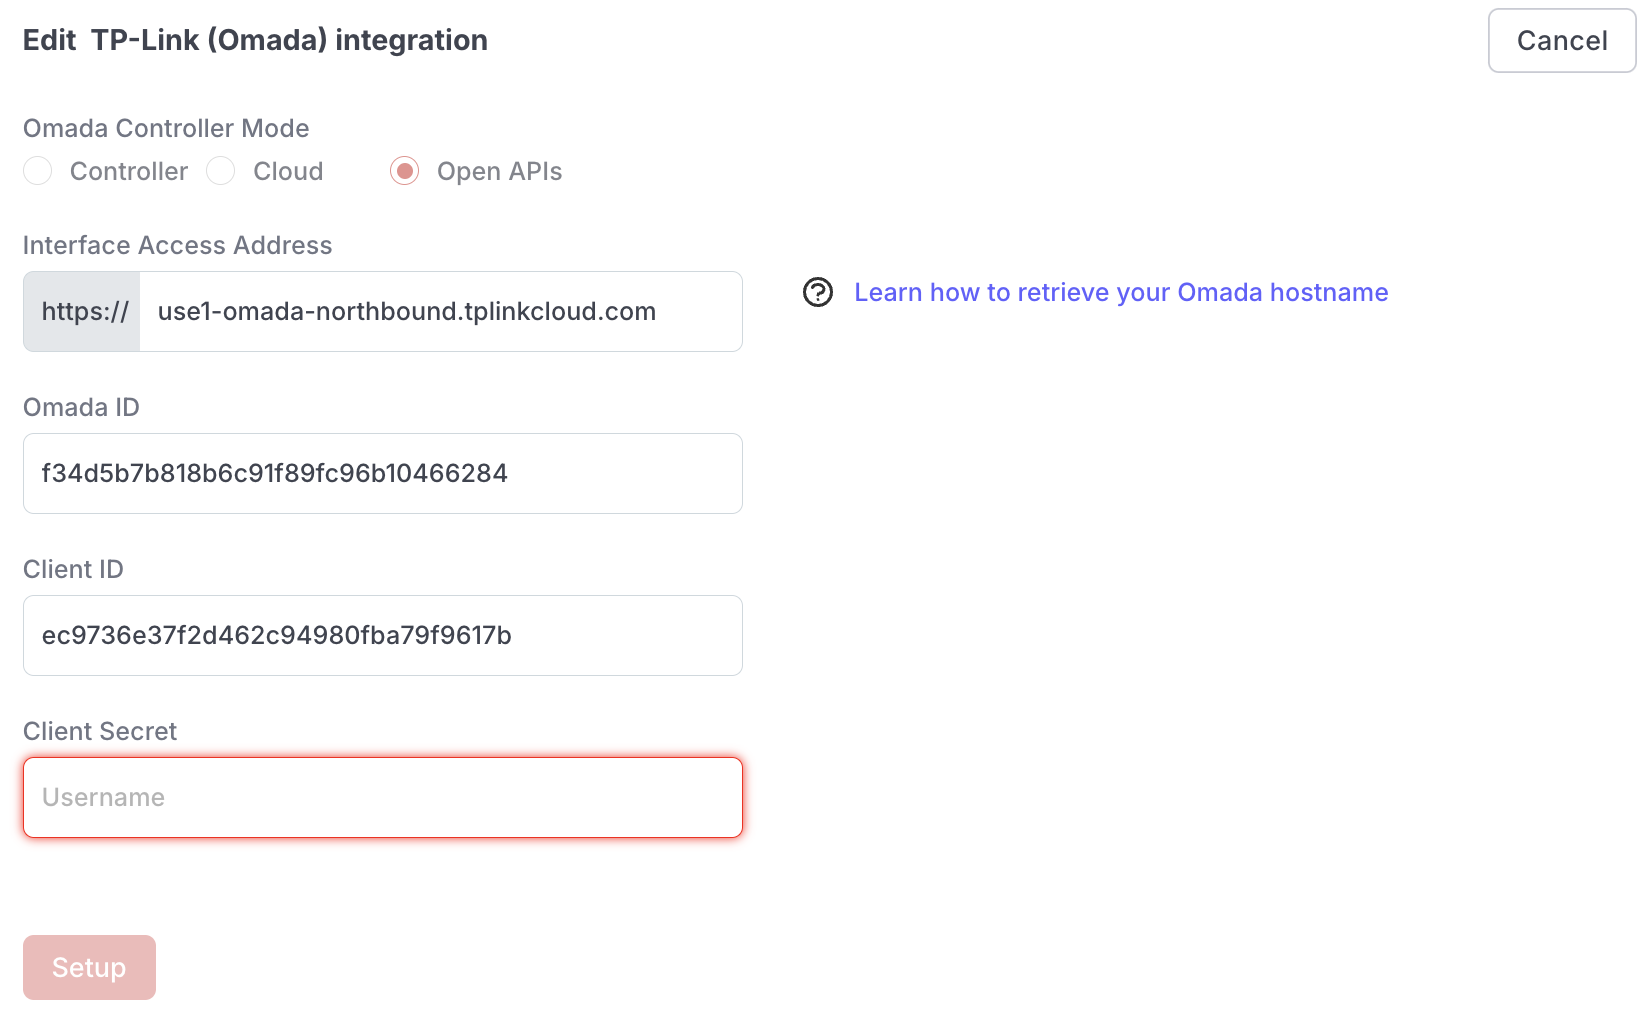The width and height of the screenshot is (1652, 1020).
Task: Select the Open APIs radio button
Action: 404,171
